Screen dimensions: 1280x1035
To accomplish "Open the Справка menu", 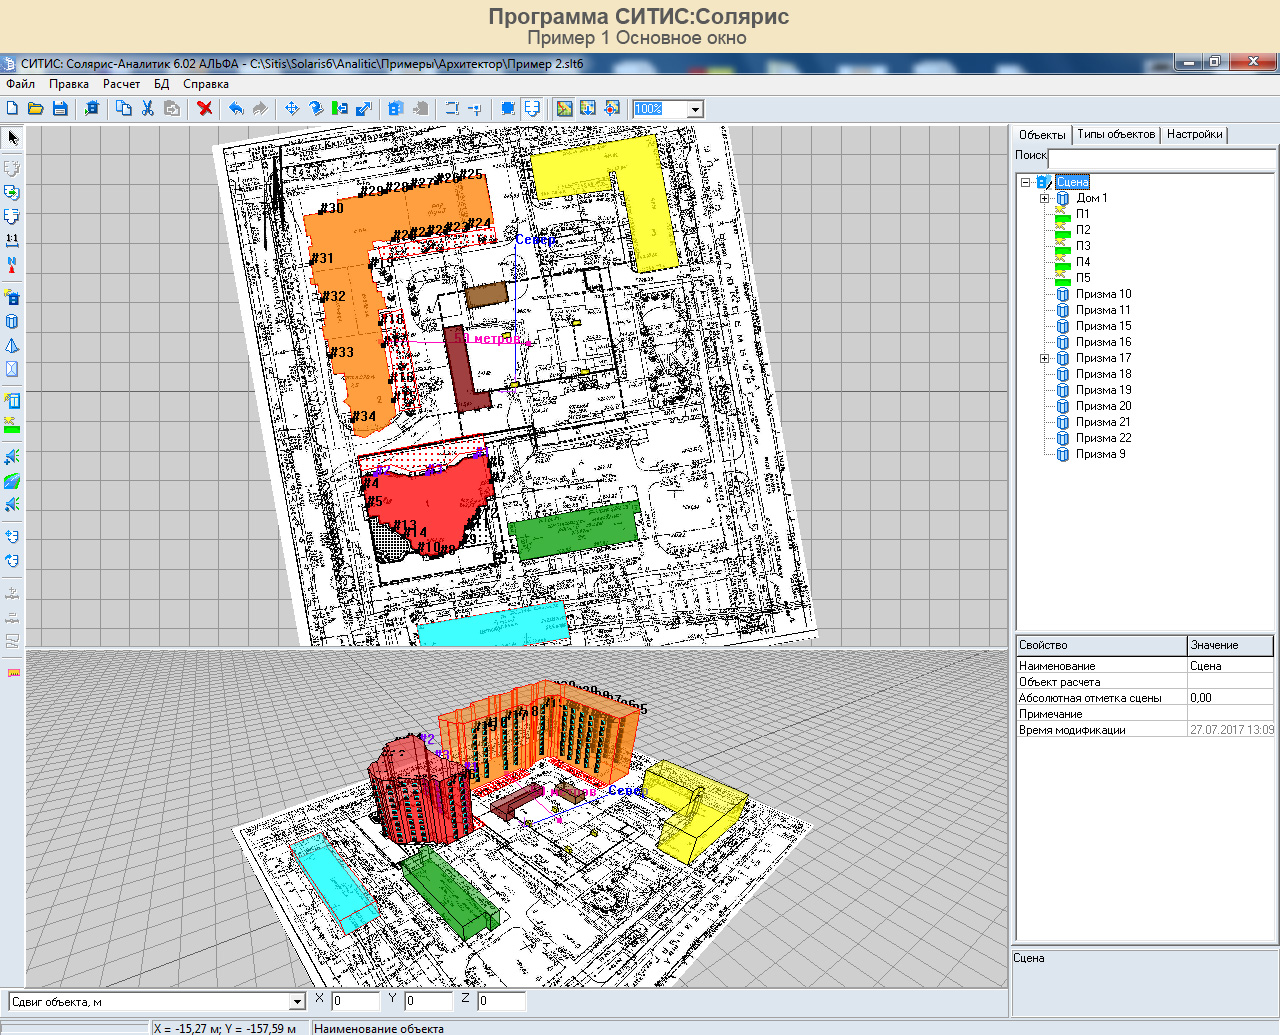I will click(x=206, y=84).
